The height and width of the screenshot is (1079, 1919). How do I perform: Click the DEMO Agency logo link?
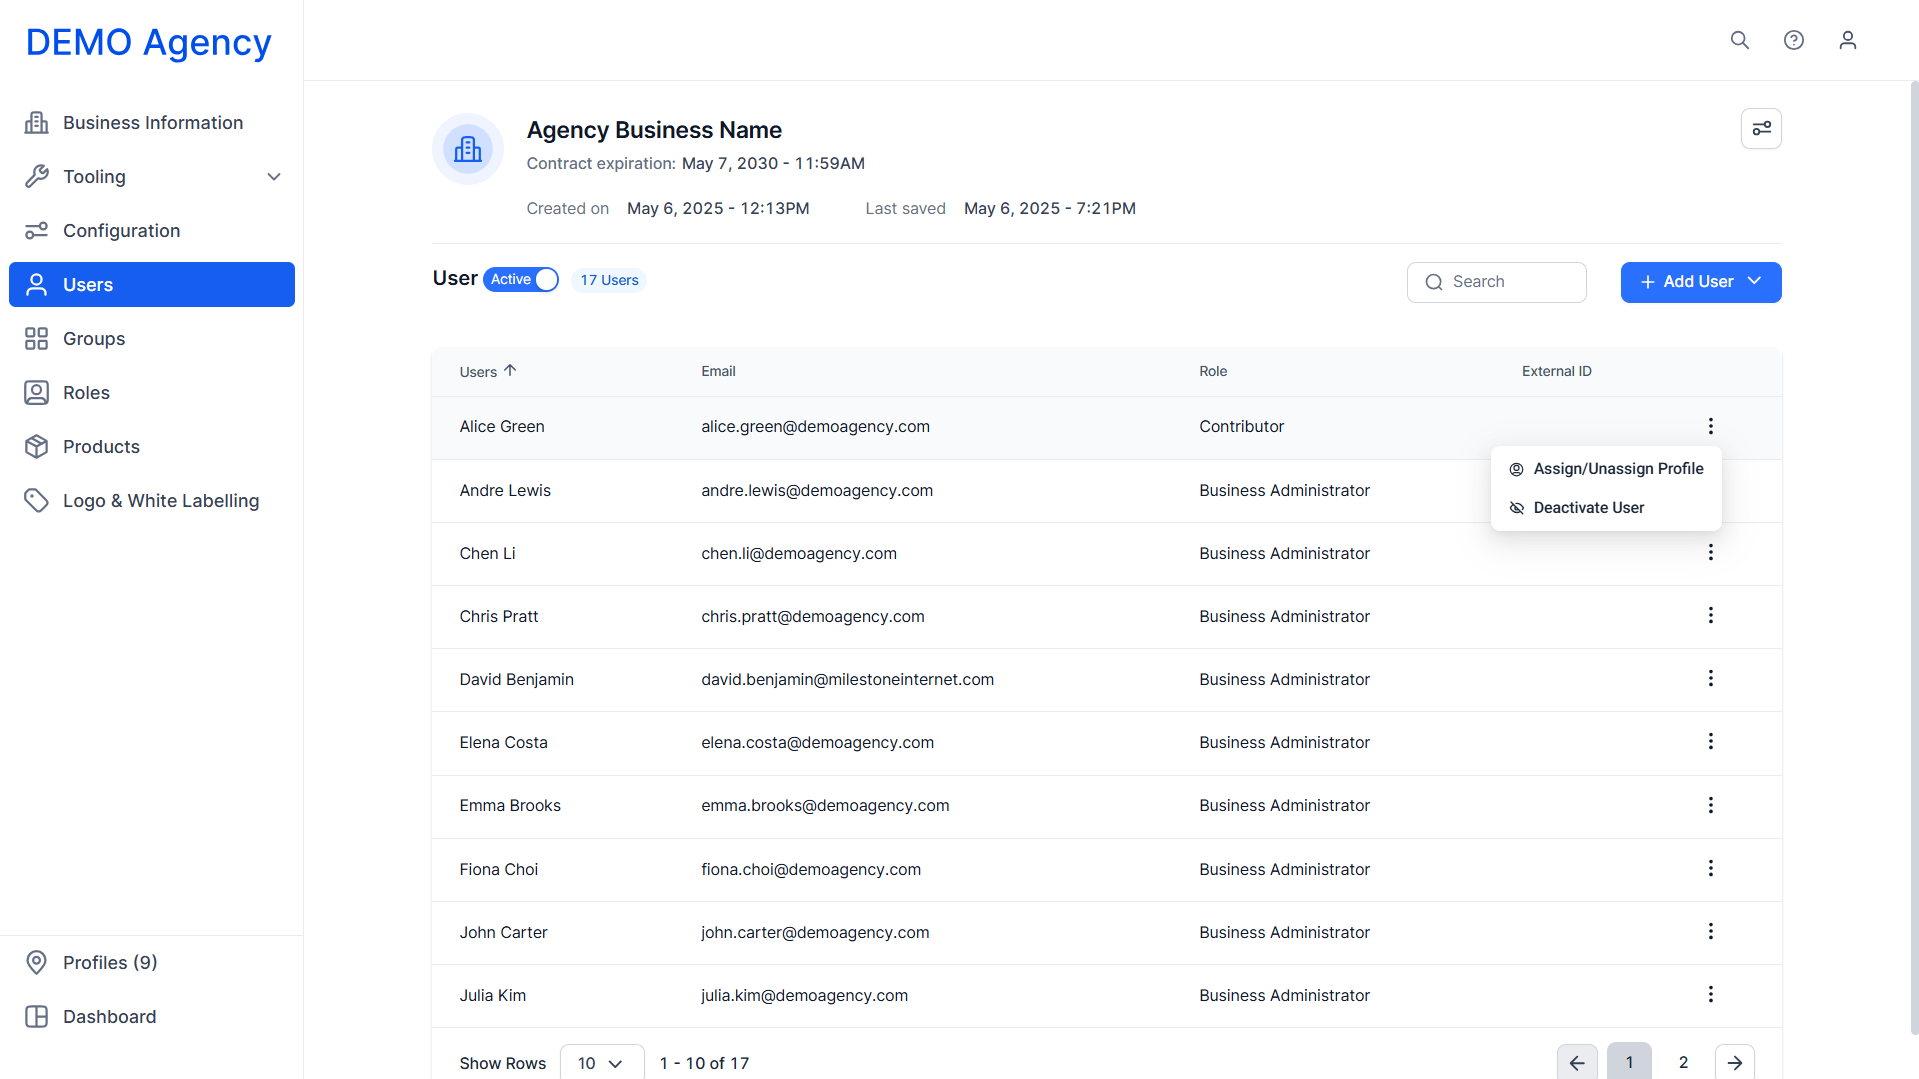pyautogui.click(x=149, y=42)
